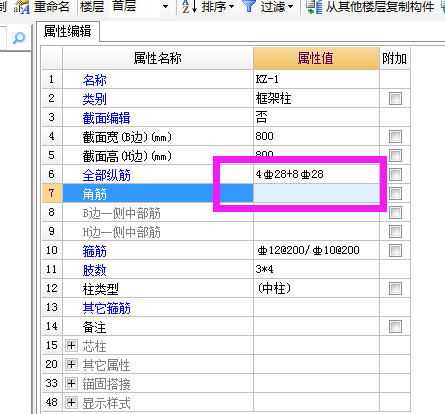
Task: Click the 属性值 column header
Action: pyautogui.click(x=316, y=58)
